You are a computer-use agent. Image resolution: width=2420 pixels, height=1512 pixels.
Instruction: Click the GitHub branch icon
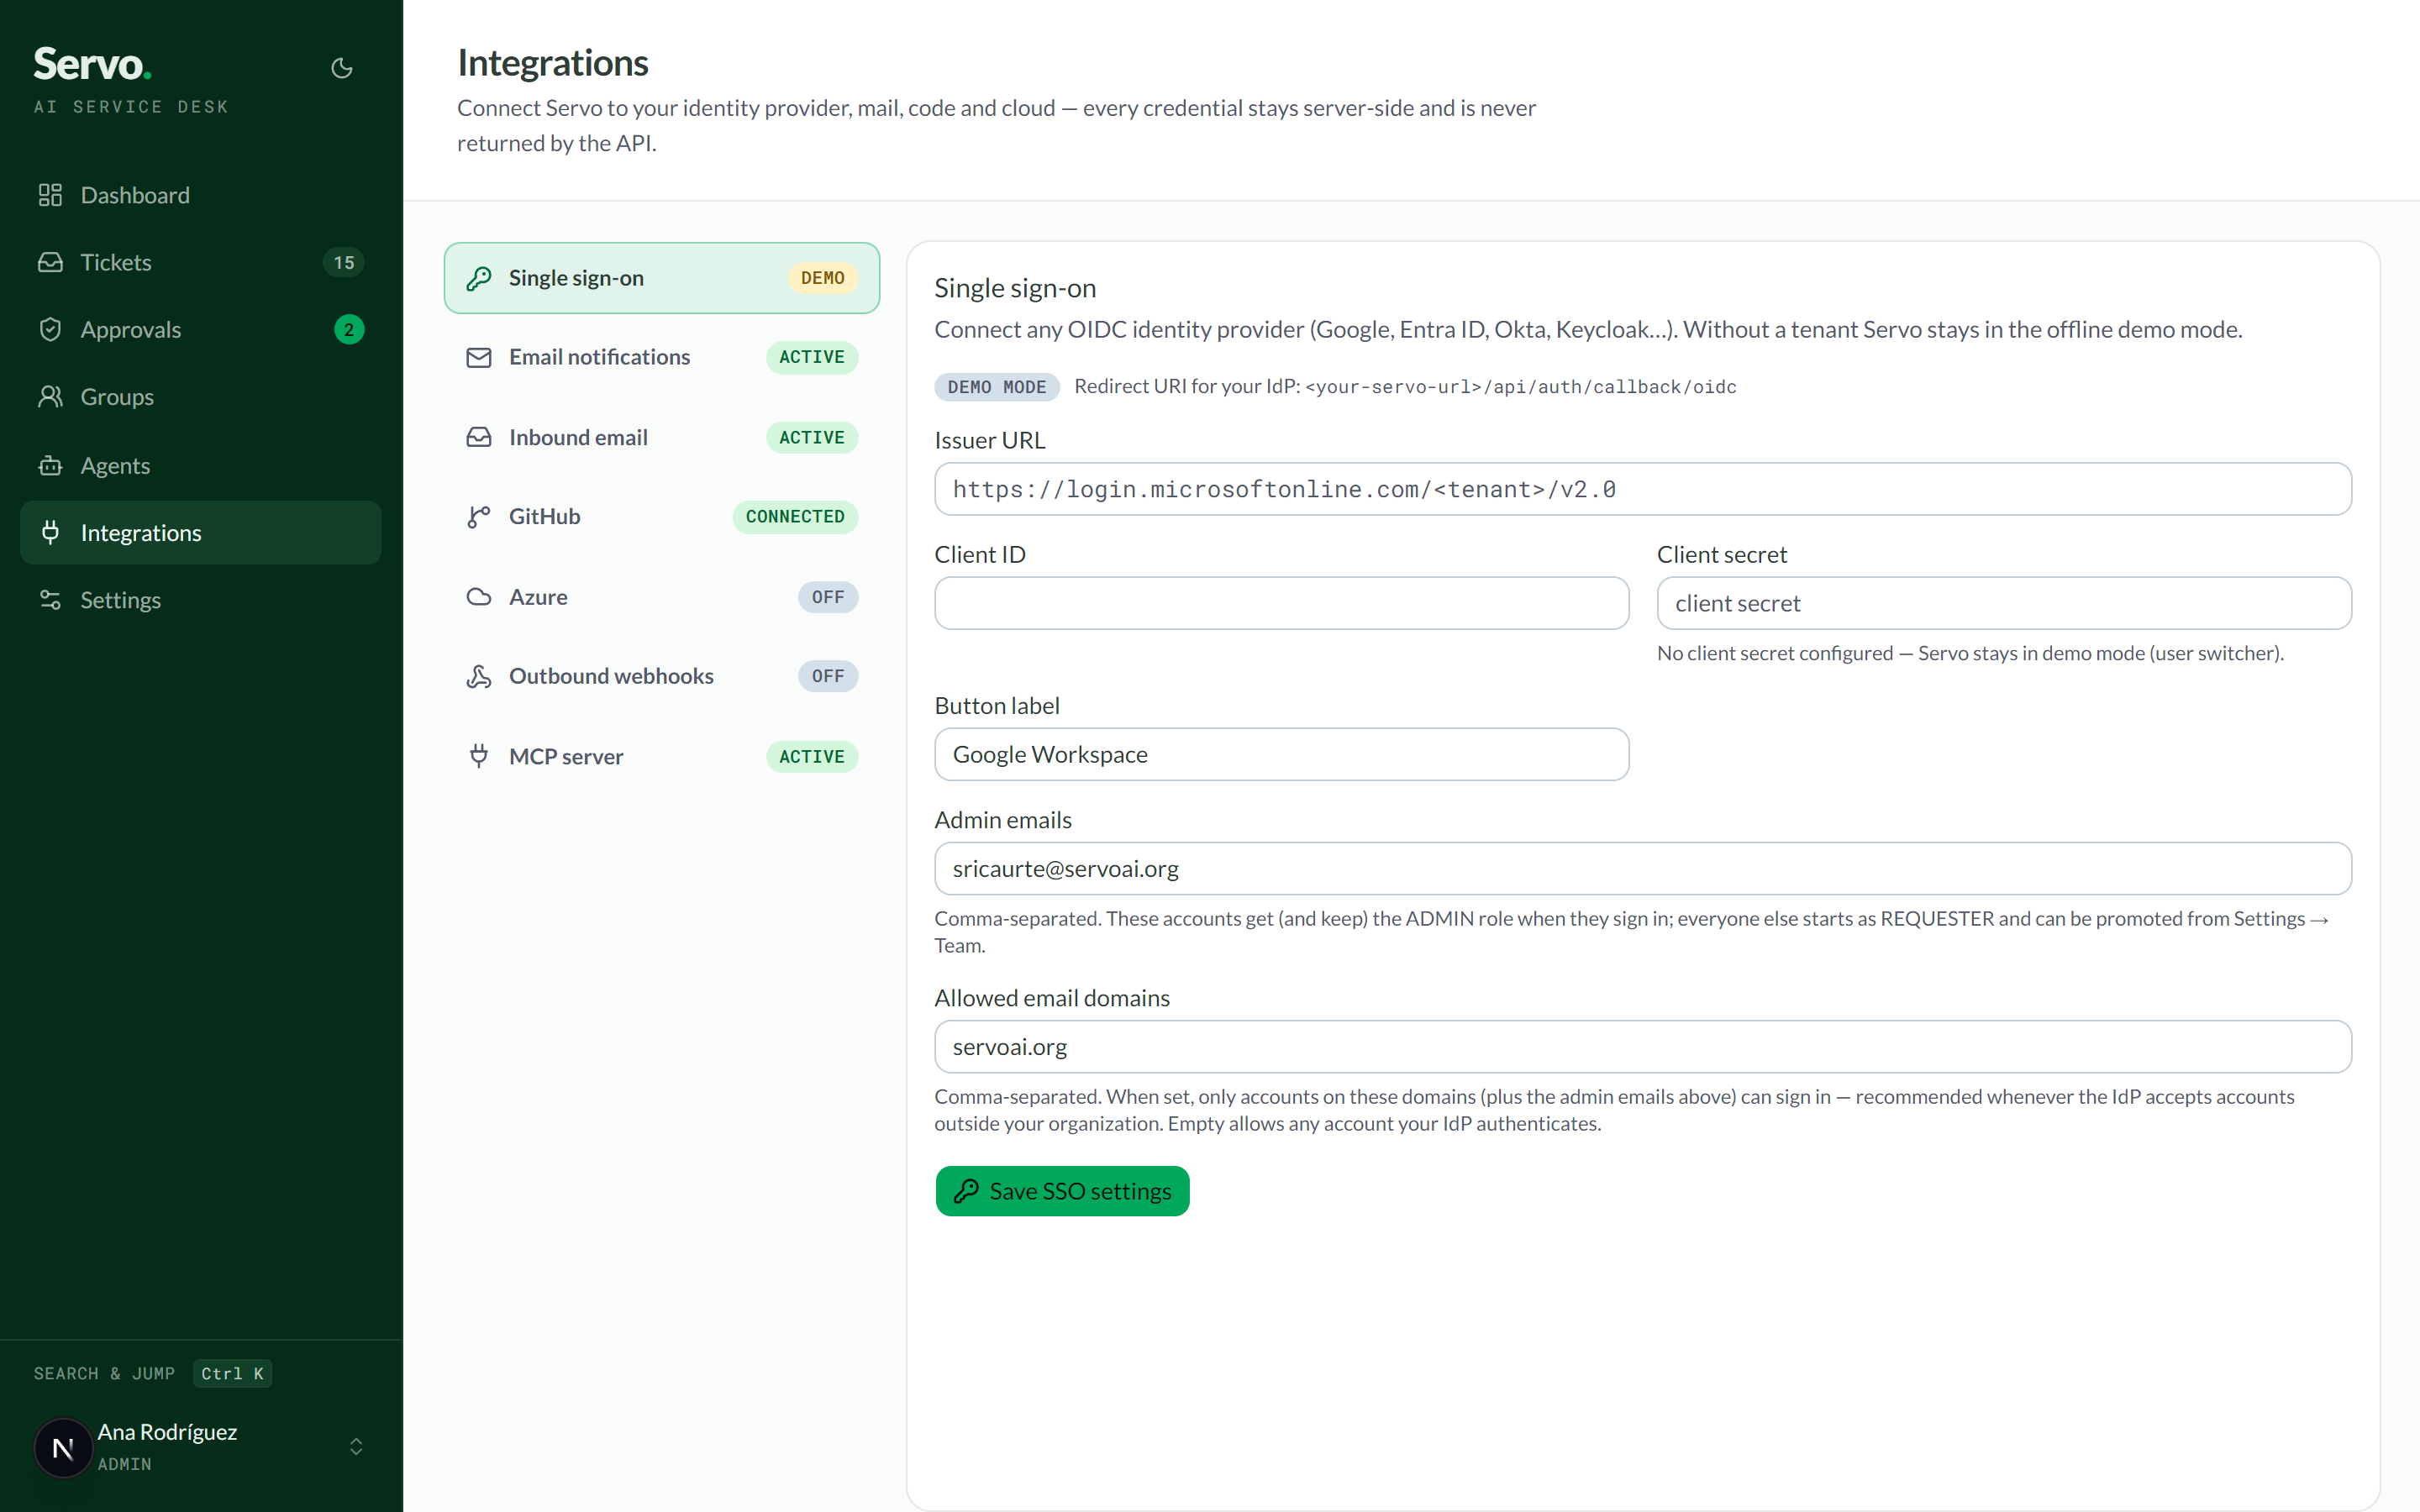coord(479,516)
